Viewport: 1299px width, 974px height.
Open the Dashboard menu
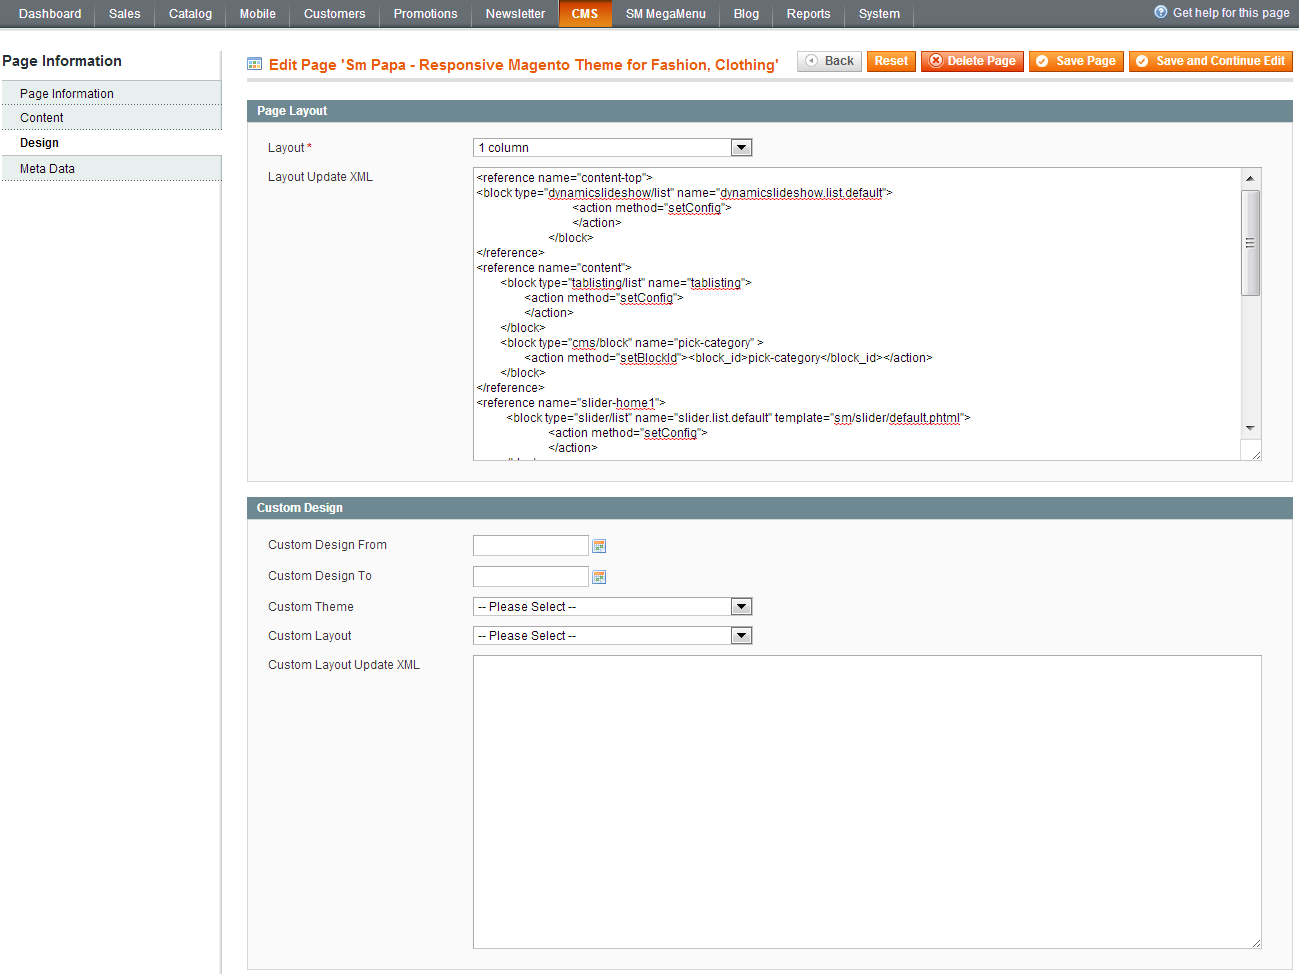(x=50, y=14)
